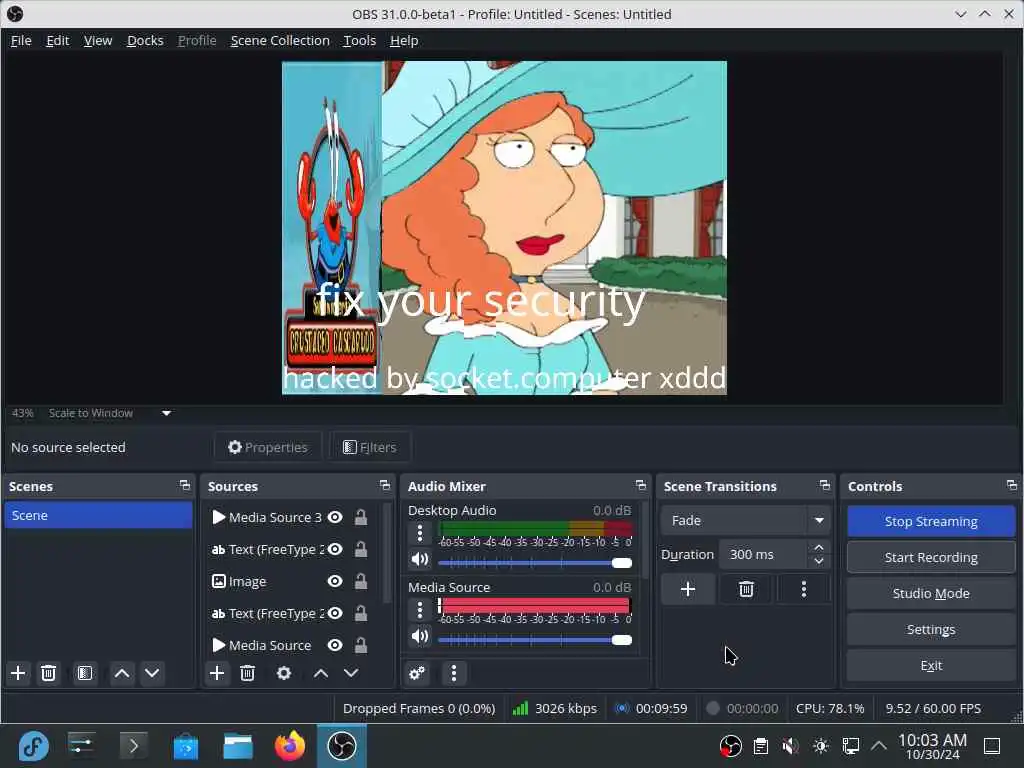
Task: Pop out the Sources dock
Action: (x=385, y=485)
